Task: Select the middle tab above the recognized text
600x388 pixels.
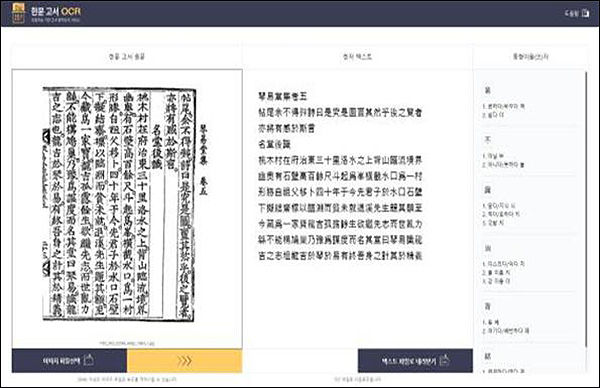Action: [x=357, y=57]
